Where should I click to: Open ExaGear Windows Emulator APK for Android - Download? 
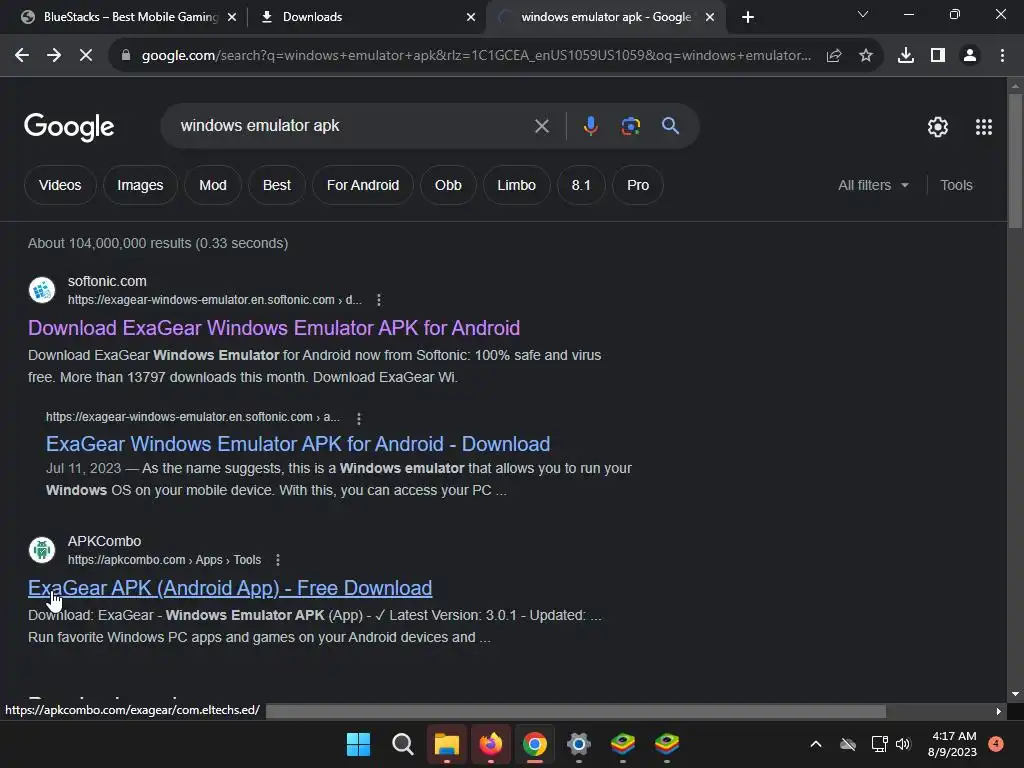click(x=298, y=444)
